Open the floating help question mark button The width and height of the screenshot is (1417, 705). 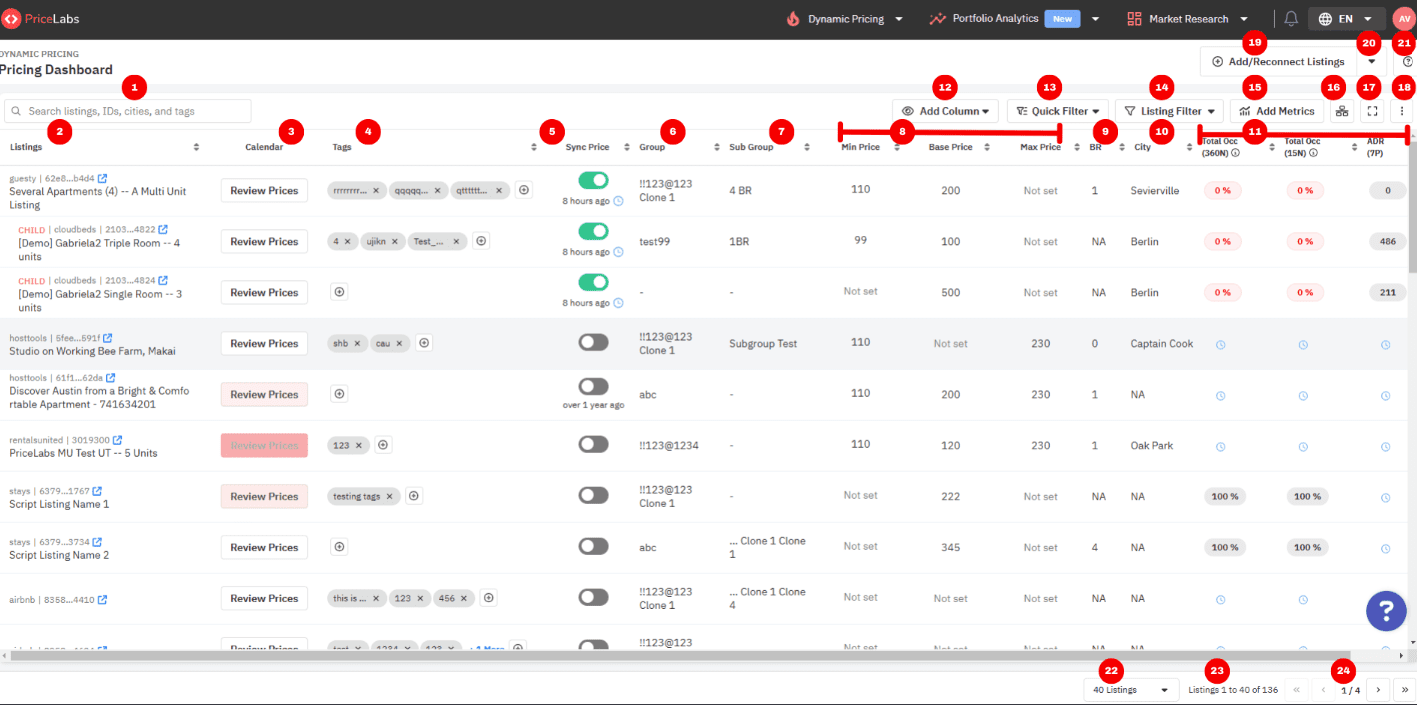(x=1386, y=611)
